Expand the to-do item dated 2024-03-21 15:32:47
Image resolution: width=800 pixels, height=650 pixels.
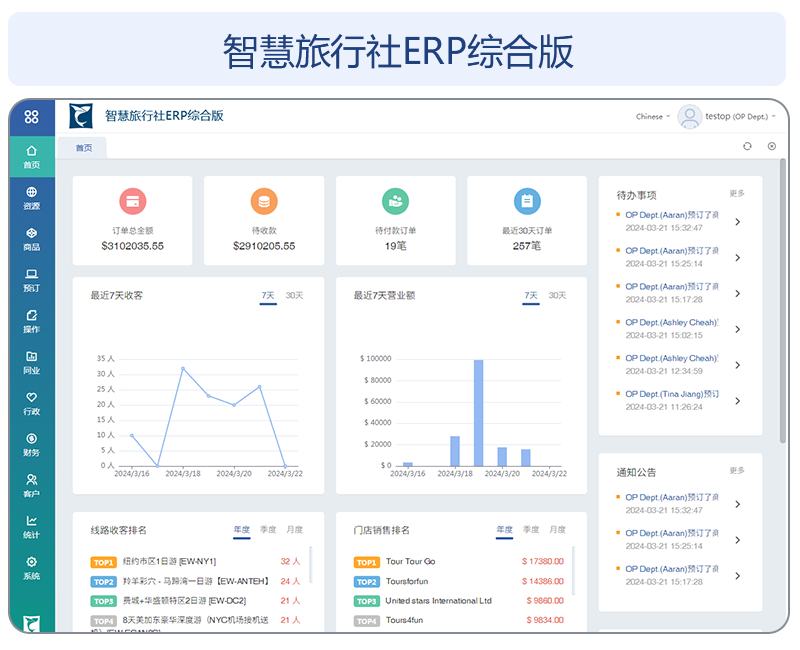[738, 222]
